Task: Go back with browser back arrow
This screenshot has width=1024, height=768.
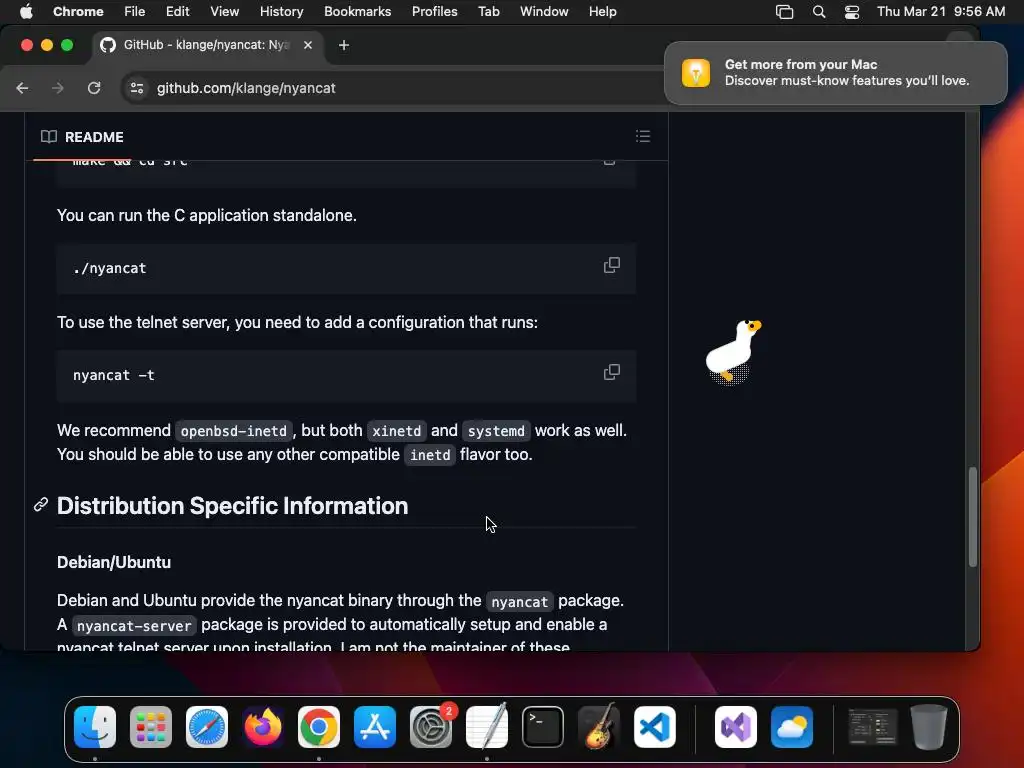Action: click(22, 88)
